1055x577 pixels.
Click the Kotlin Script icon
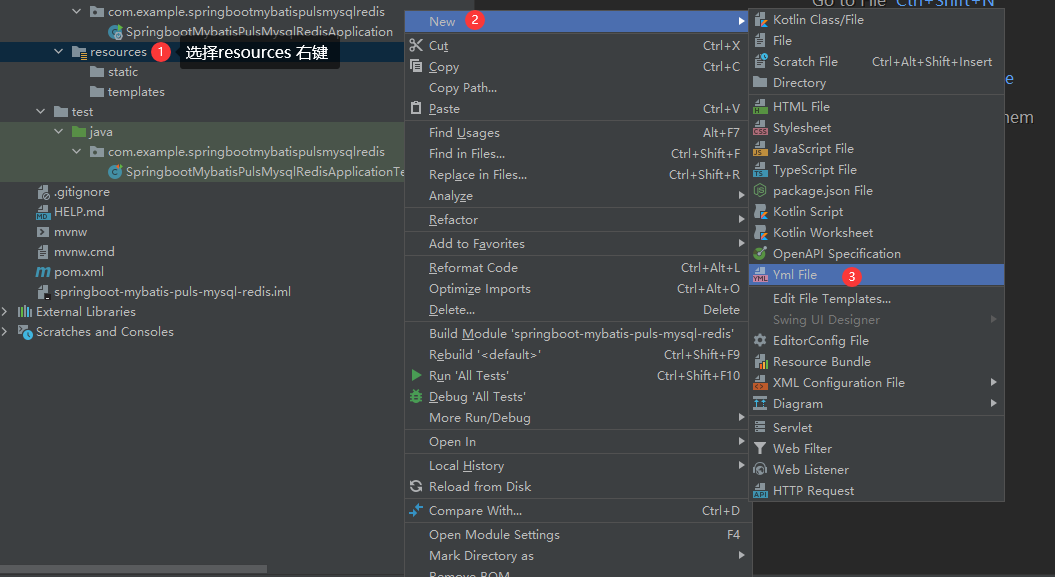[760, 211]
